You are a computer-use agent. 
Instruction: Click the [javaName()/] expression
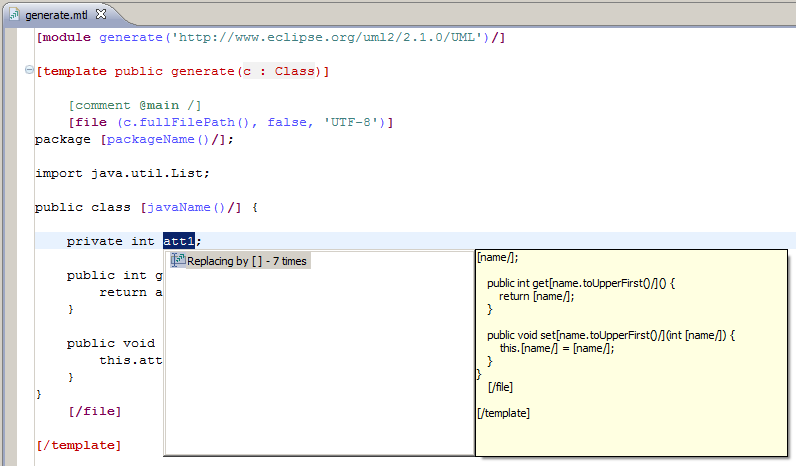(x=191, y=208)
